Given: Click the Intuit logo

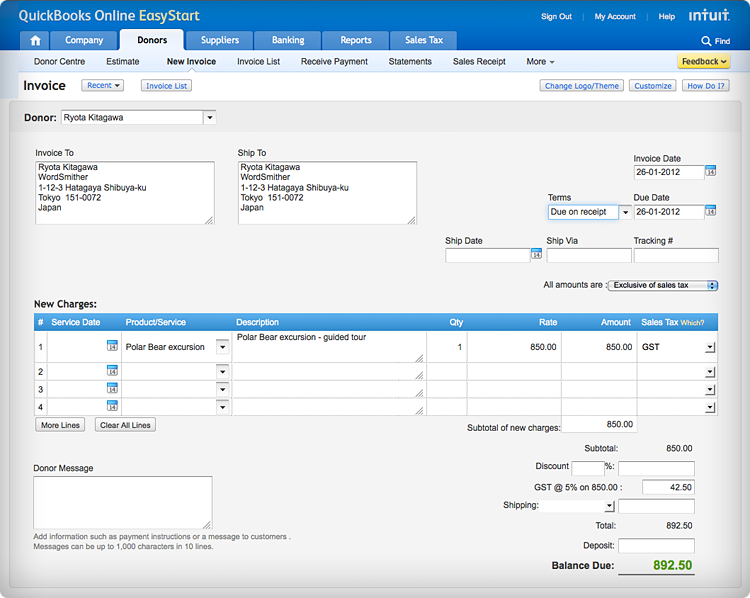Looking at the screenshot, I should [709, 16].
